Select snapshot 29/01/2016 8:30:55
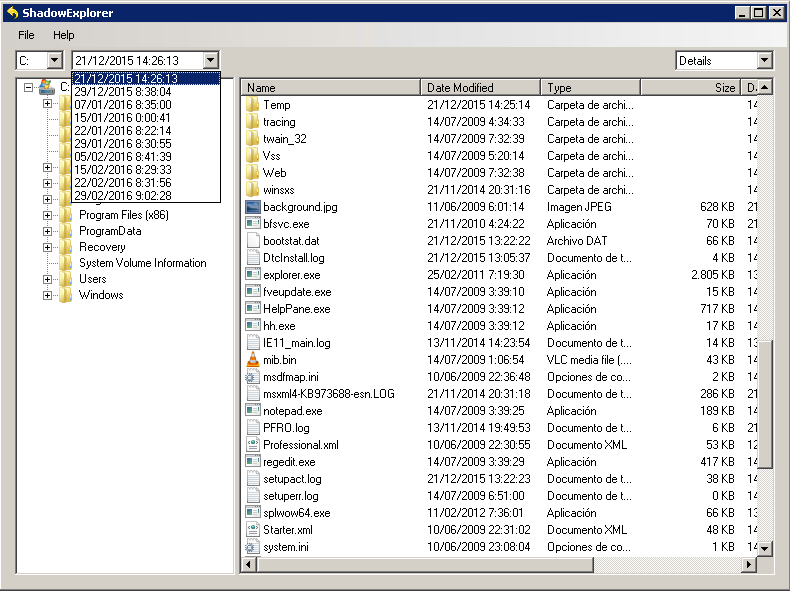This screenshot has width=790, height=591. tap(146, 144)
